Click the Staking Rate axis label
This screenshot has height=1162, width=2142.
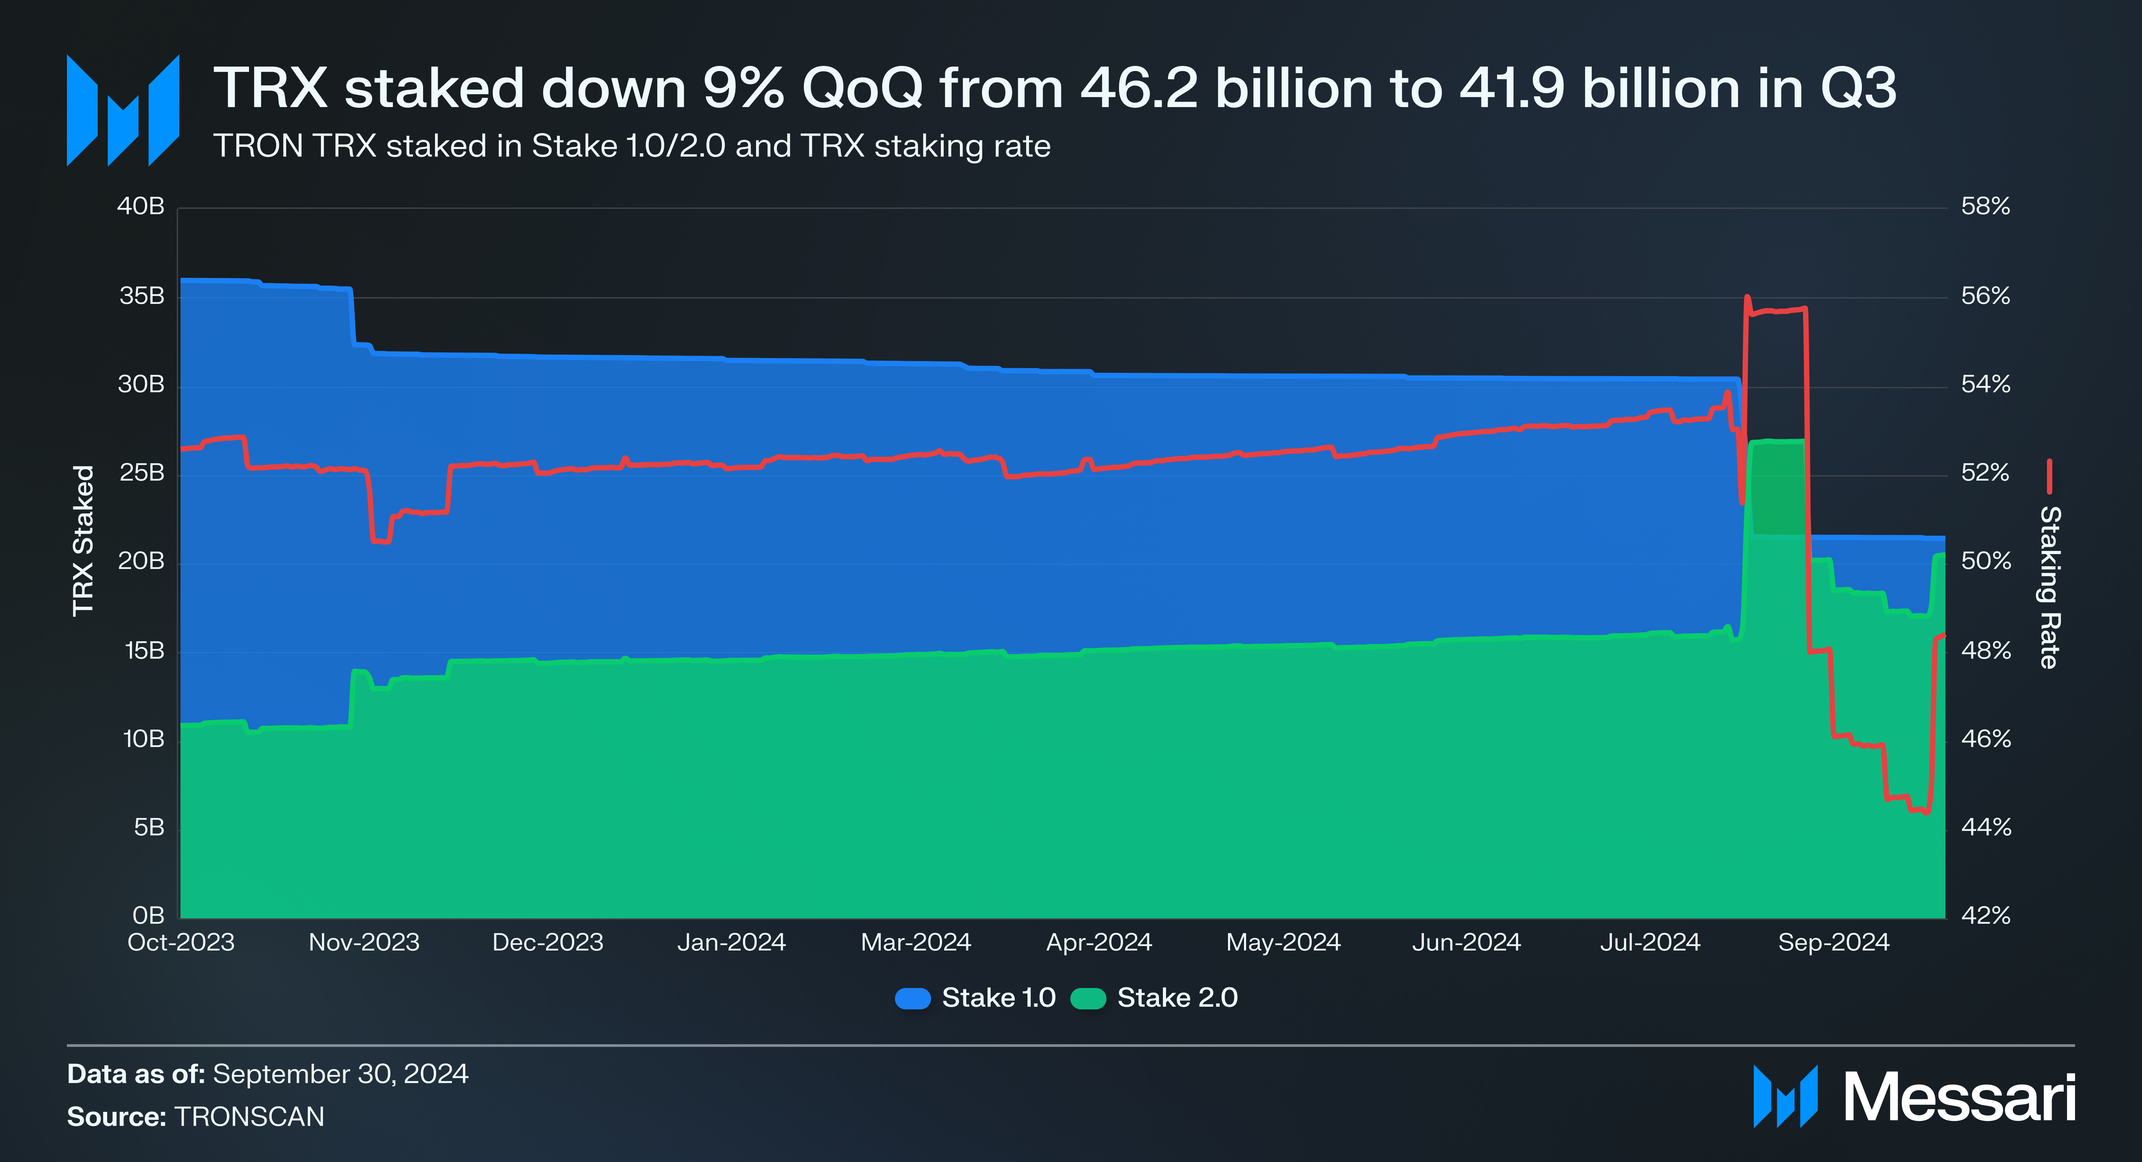pyautogui.click(x=2049, y=587)
